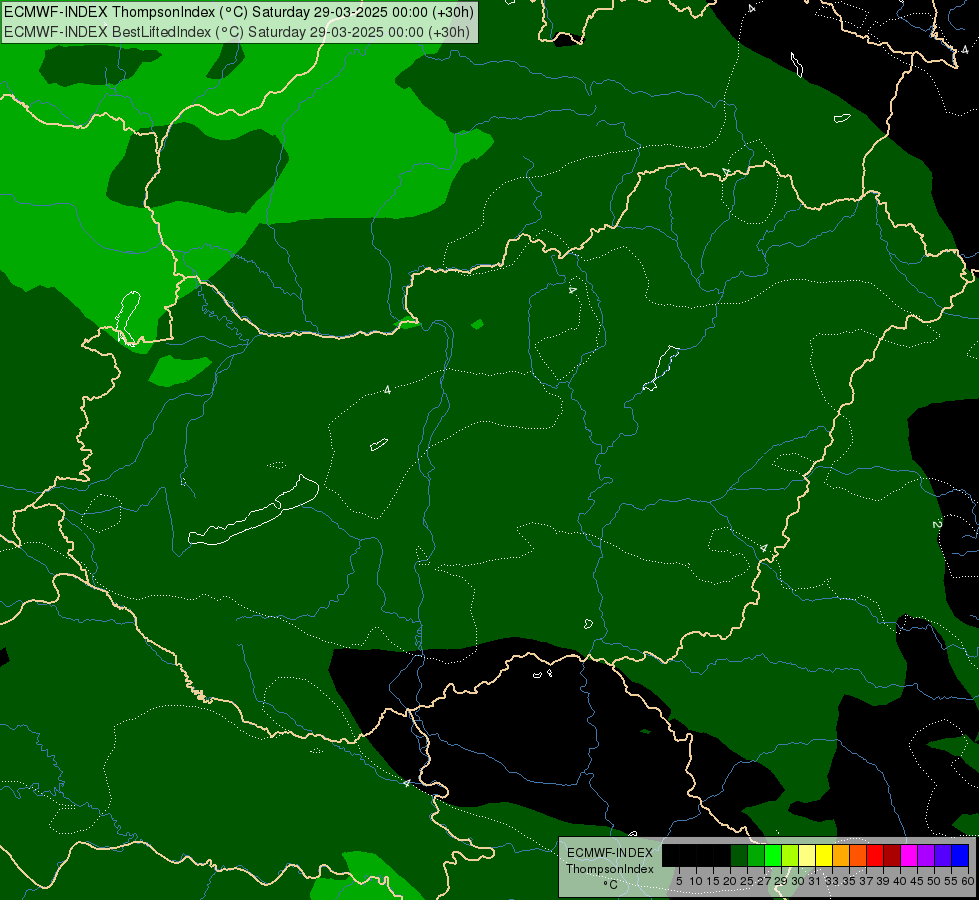Click the legend tick value 30
979x900 pixels.
(x=798, y=881)
